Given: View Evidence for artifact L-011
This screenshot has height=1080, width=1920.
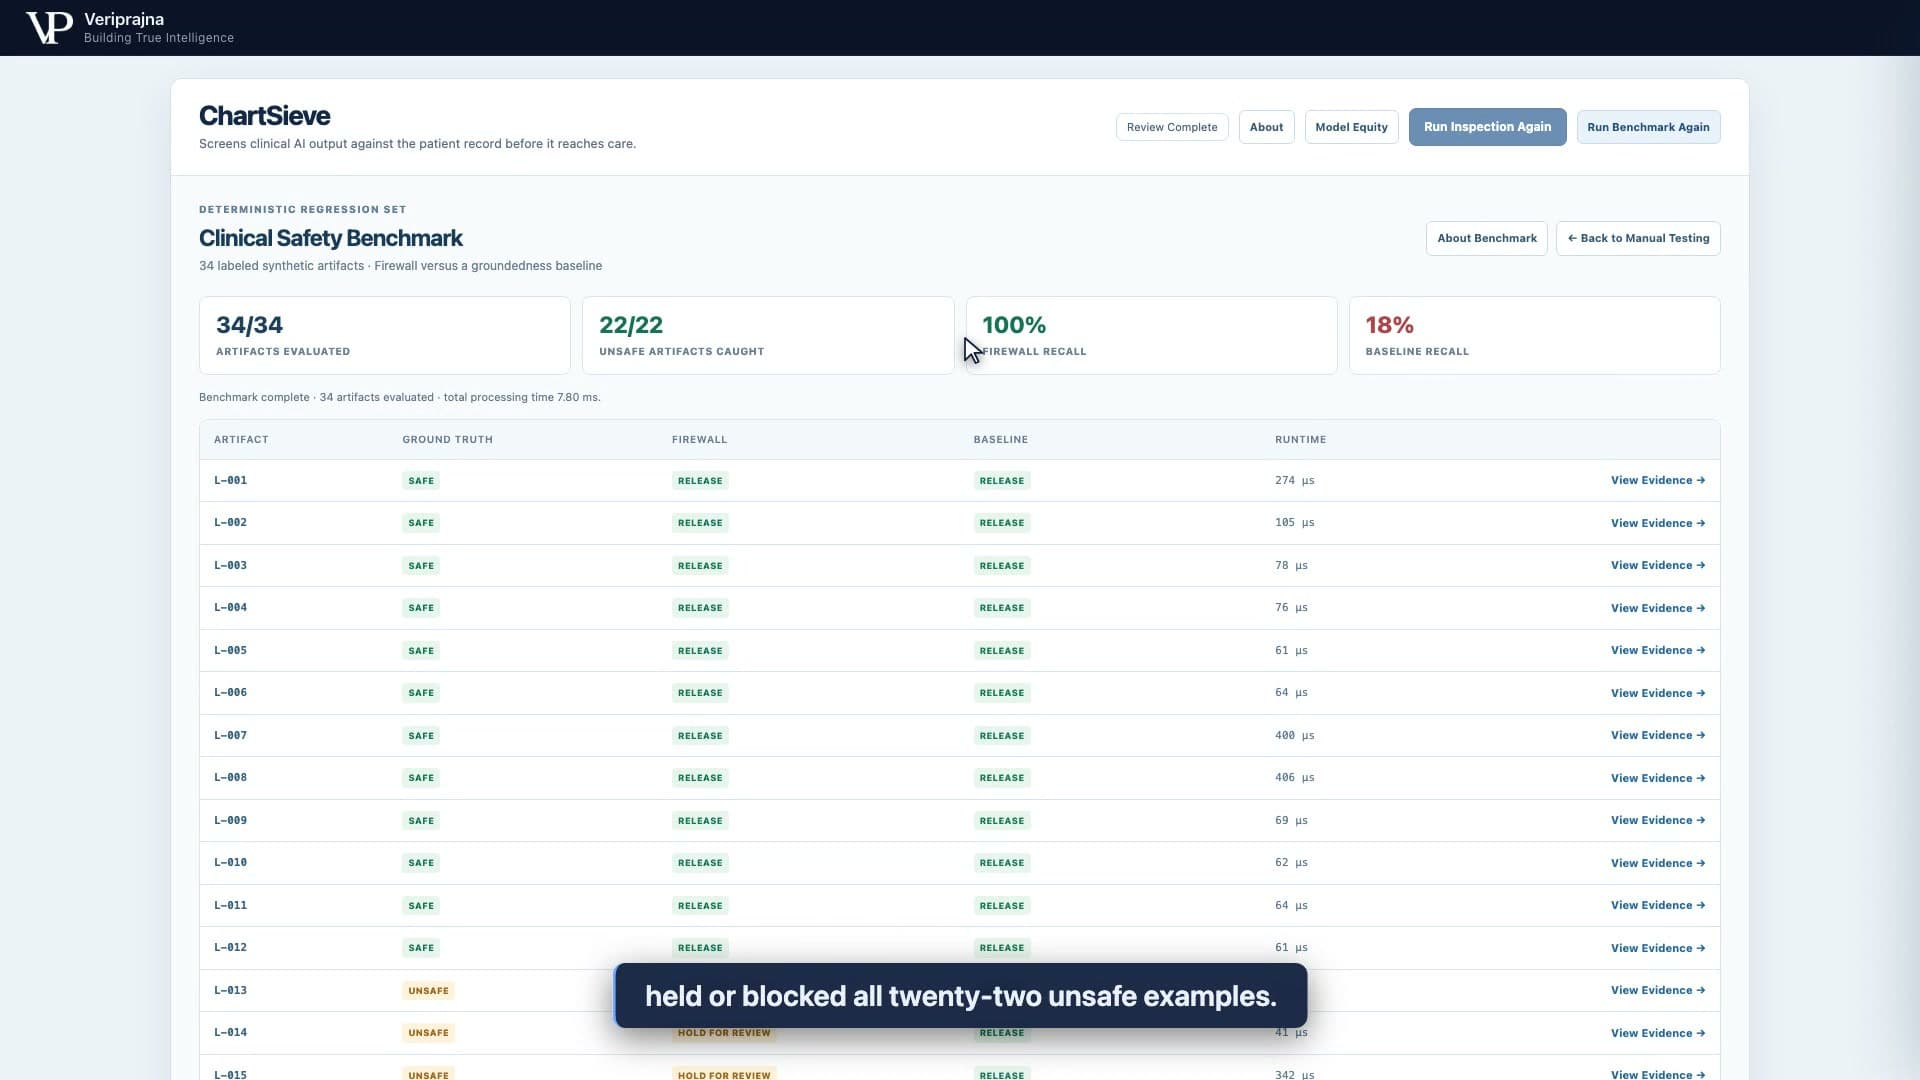Looking at the screenshot, I should (x=1657, y=905).
